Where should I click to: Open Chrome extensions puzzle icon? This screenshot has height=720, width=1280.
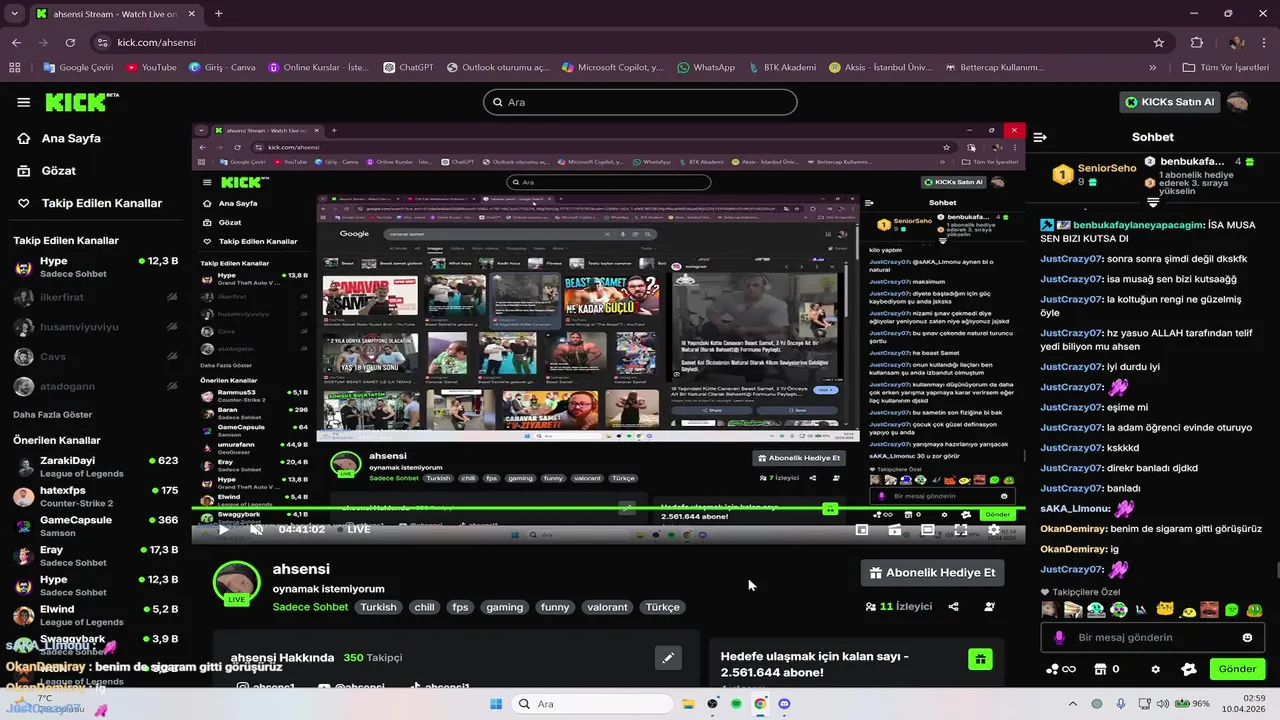(x=1197, y=42)
